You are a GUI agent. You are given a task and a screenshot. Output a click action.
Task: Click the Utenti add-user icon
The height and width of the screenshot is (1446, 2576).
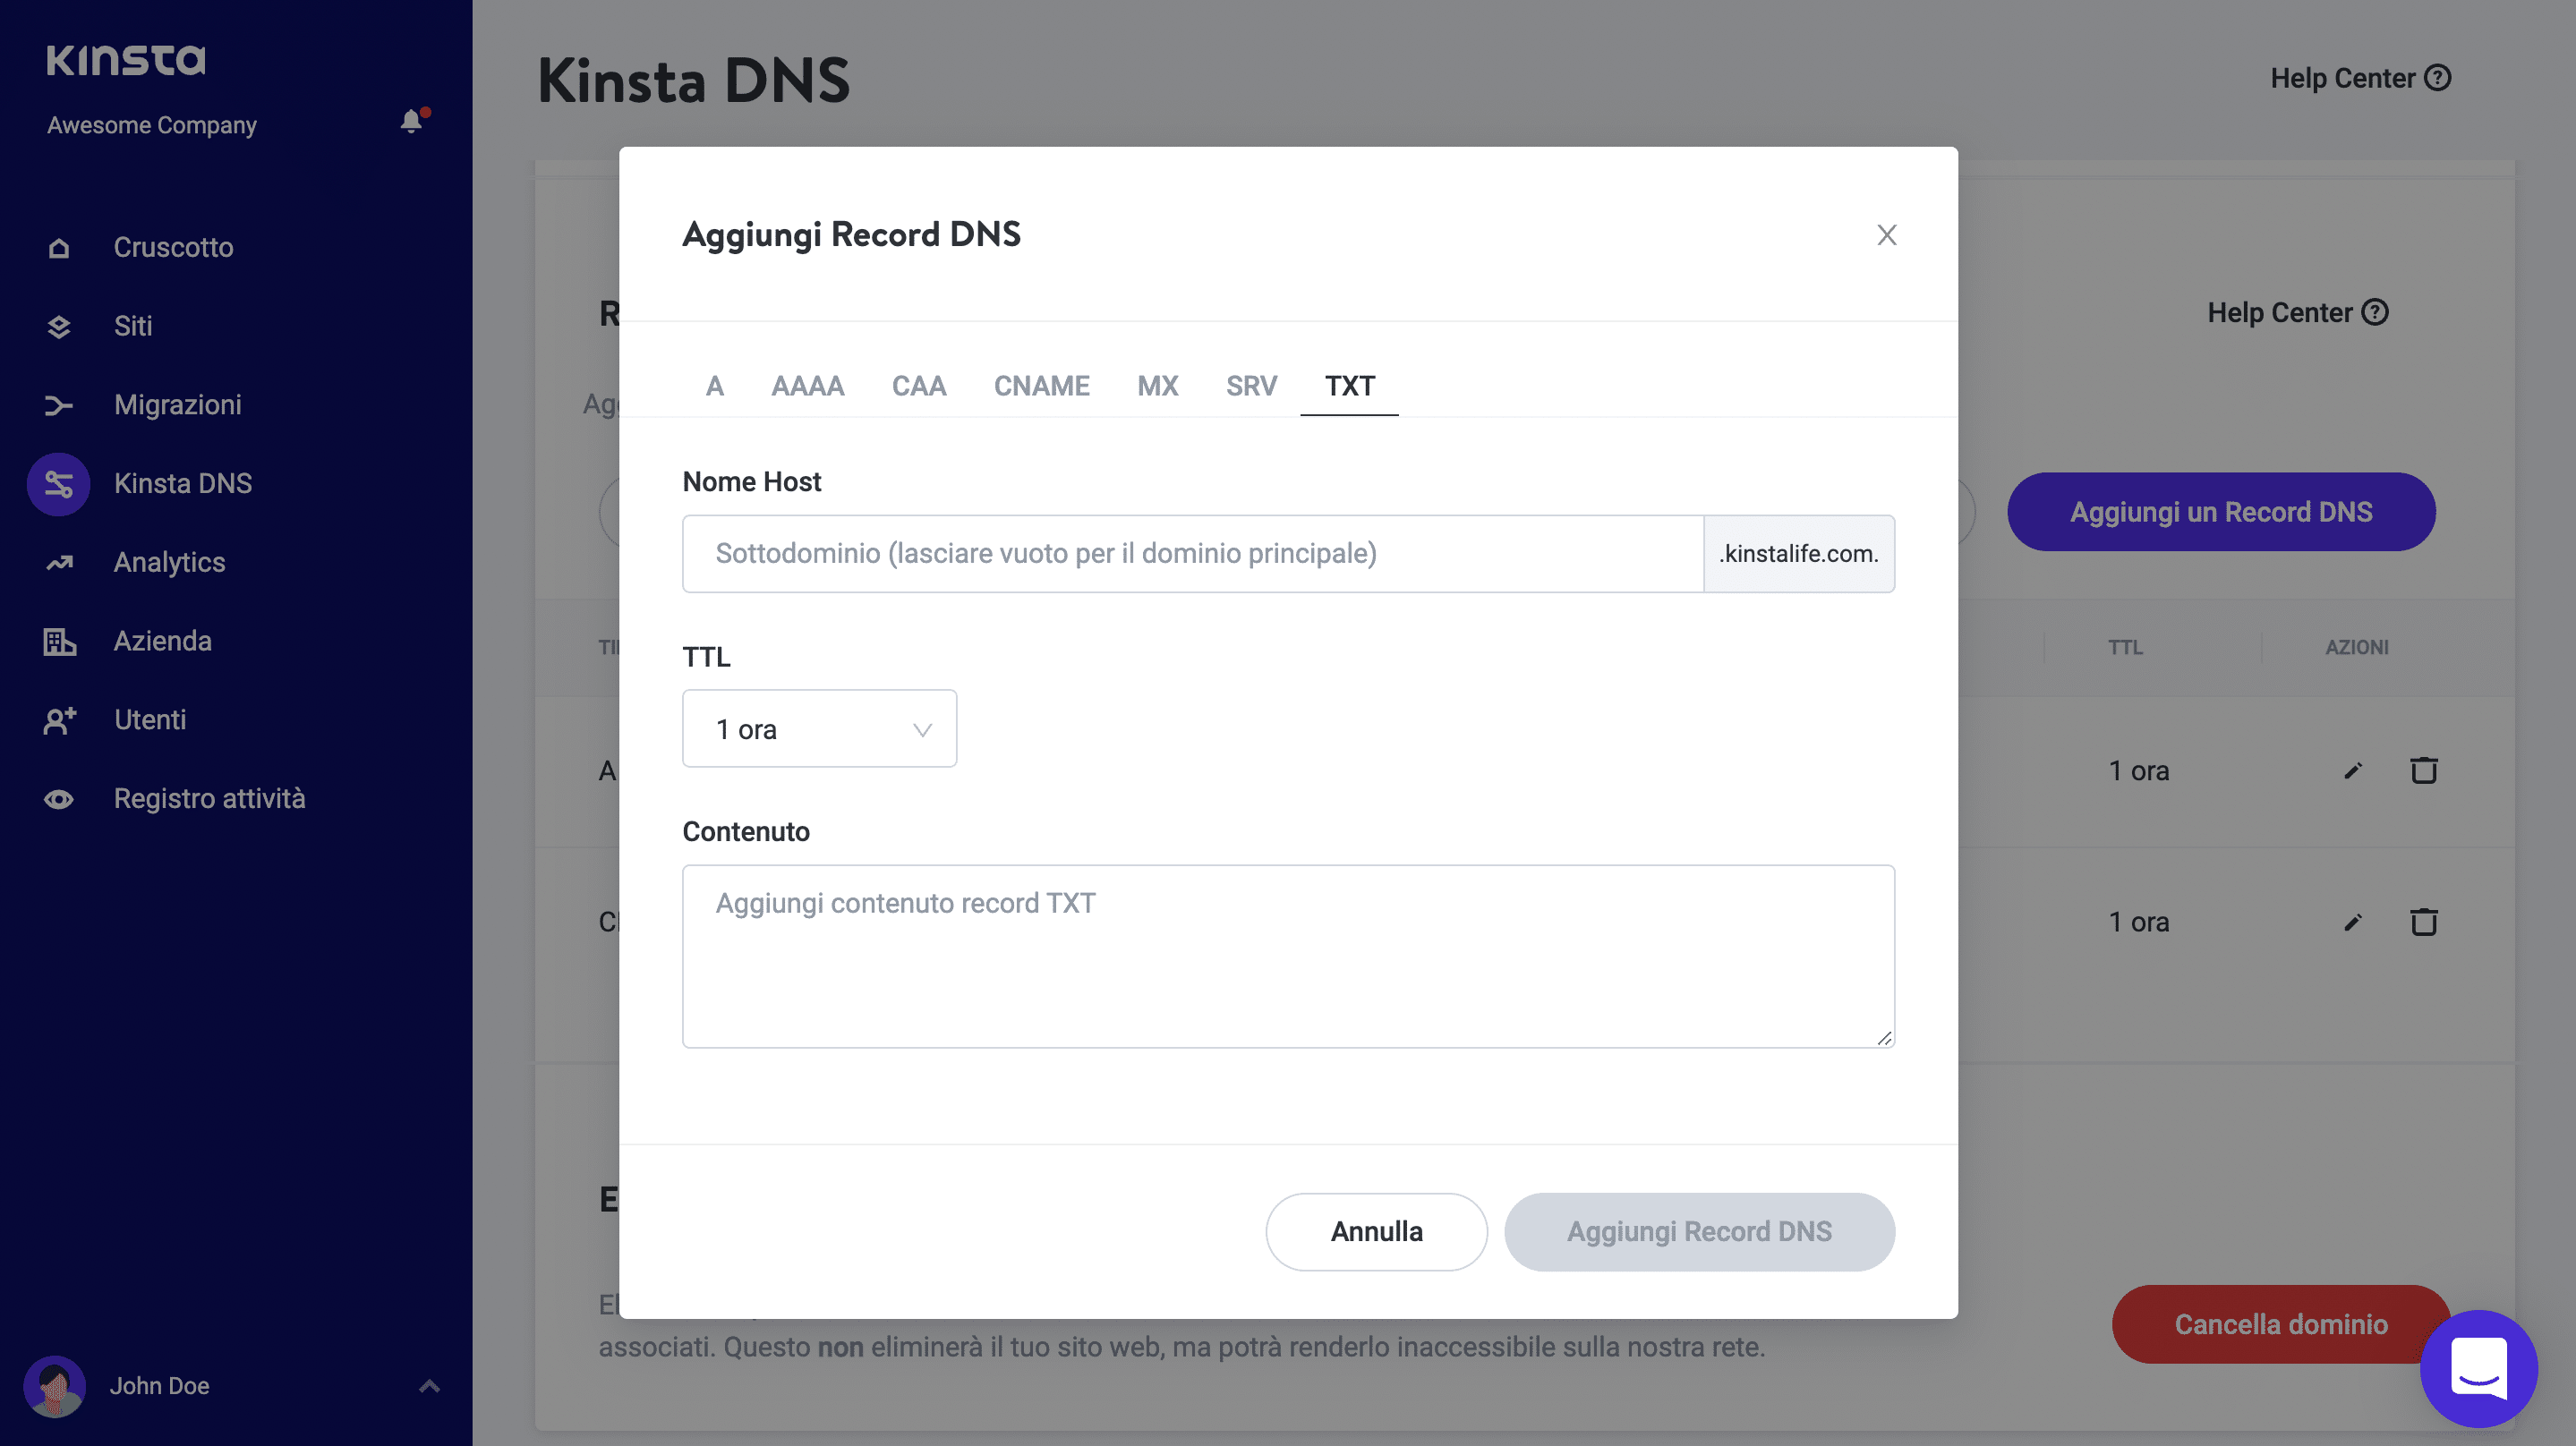click(59, 720)
